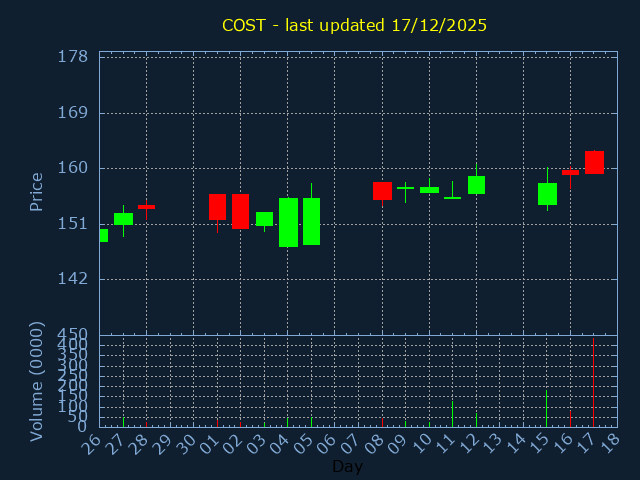Viewport: 640px width, 480px height.
Task: Select the x-axis day label 06
Action: coord(327,444)
